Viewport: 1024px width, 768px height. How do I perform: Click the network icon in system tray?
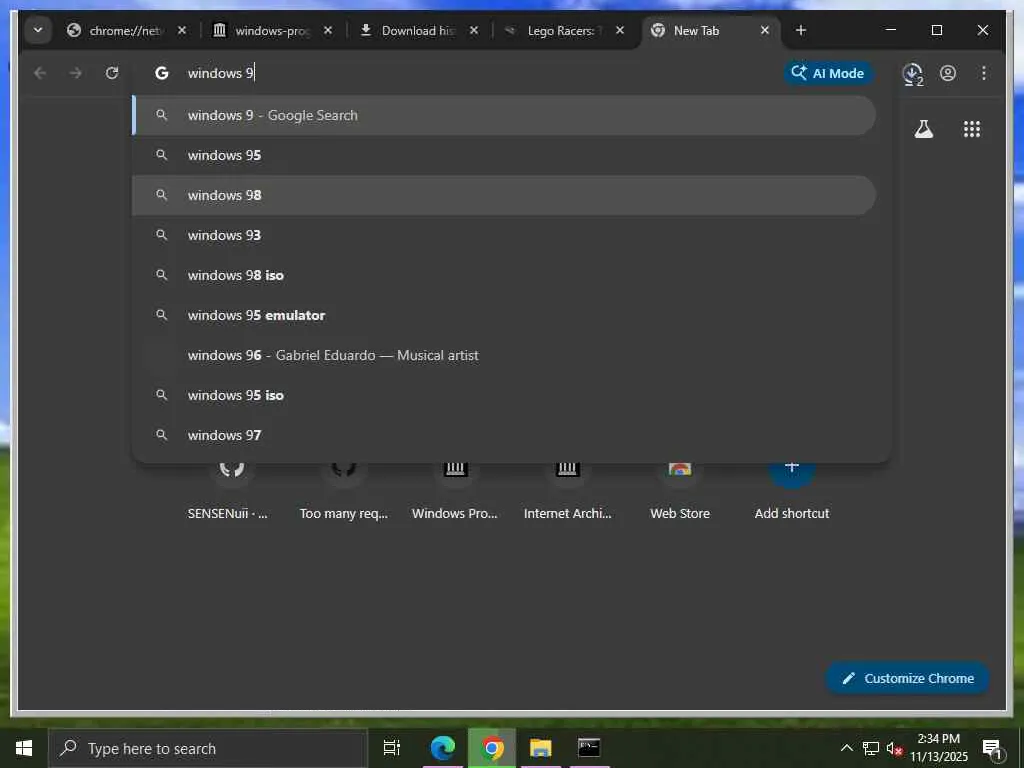tap(871, 748)
